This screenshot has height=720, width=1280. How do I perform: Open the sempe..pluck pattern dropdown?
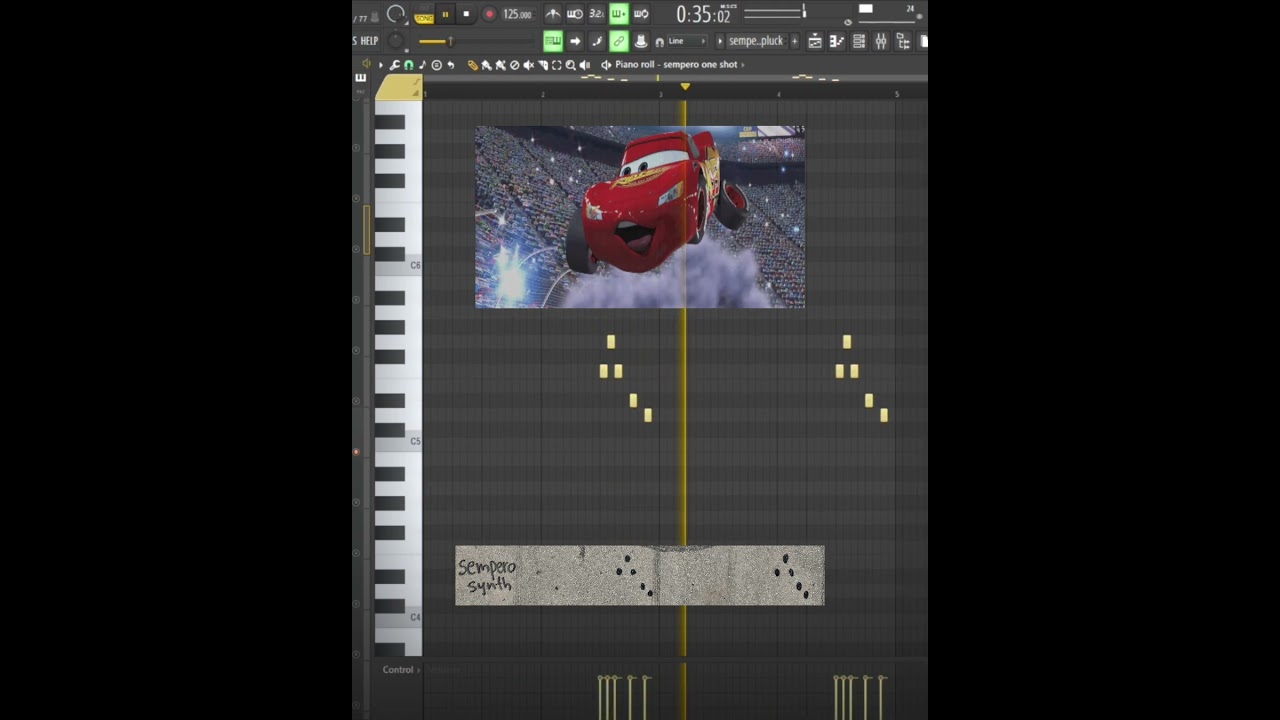757,41
